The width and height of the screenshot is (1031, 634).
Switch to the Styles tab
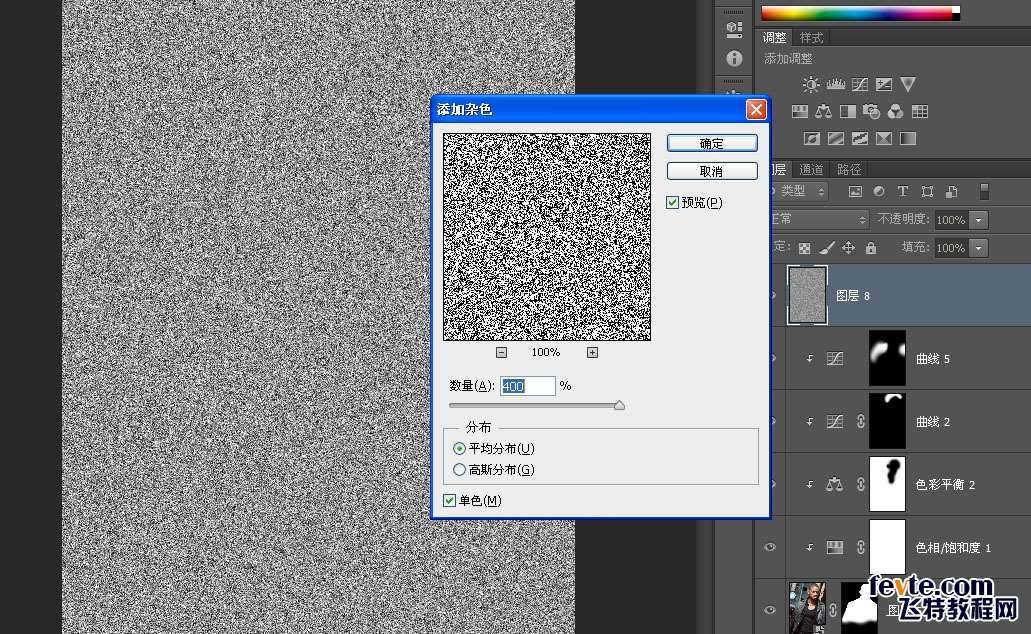[x=811, y=37]
